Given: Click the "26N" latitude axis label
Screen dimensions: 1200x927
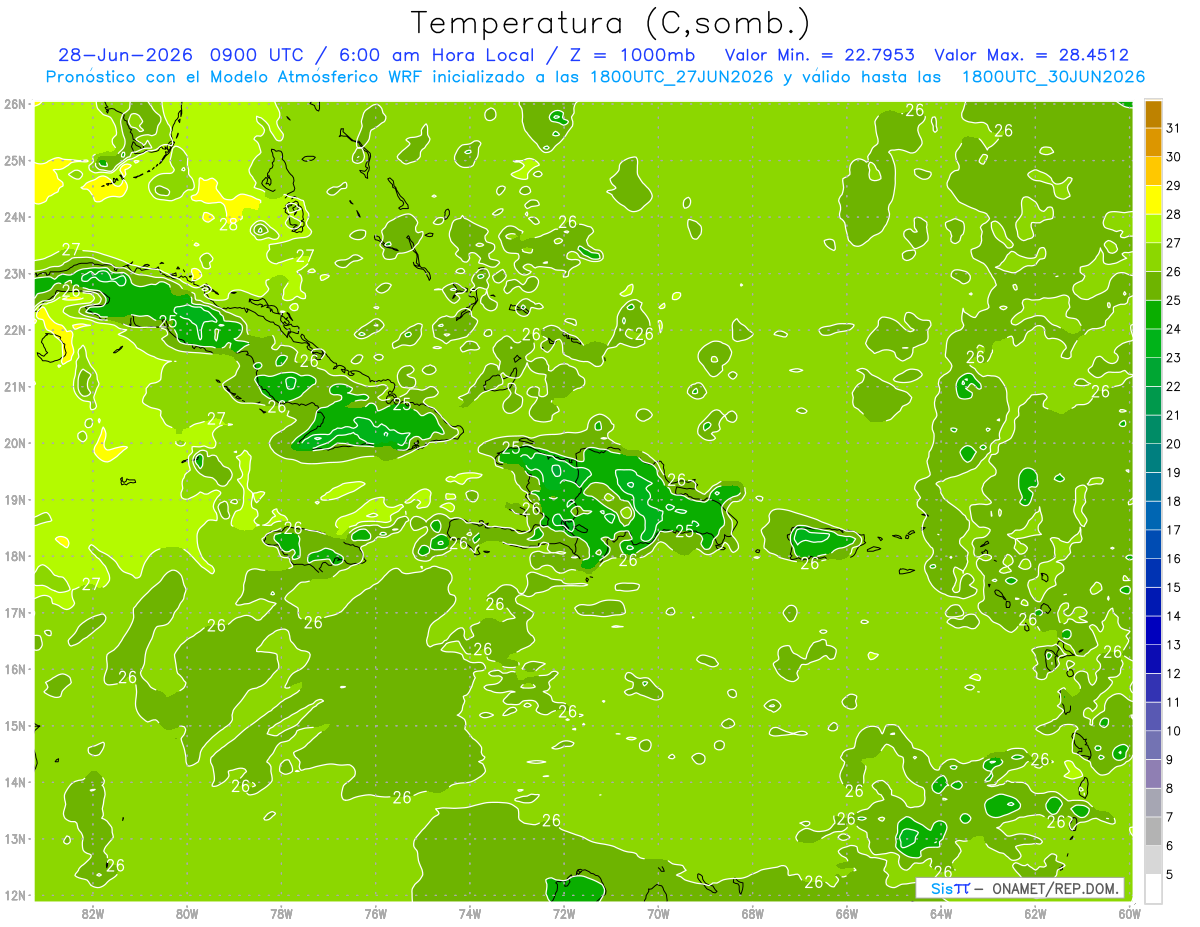Looking at the screenshot, I should click(15, 104).
